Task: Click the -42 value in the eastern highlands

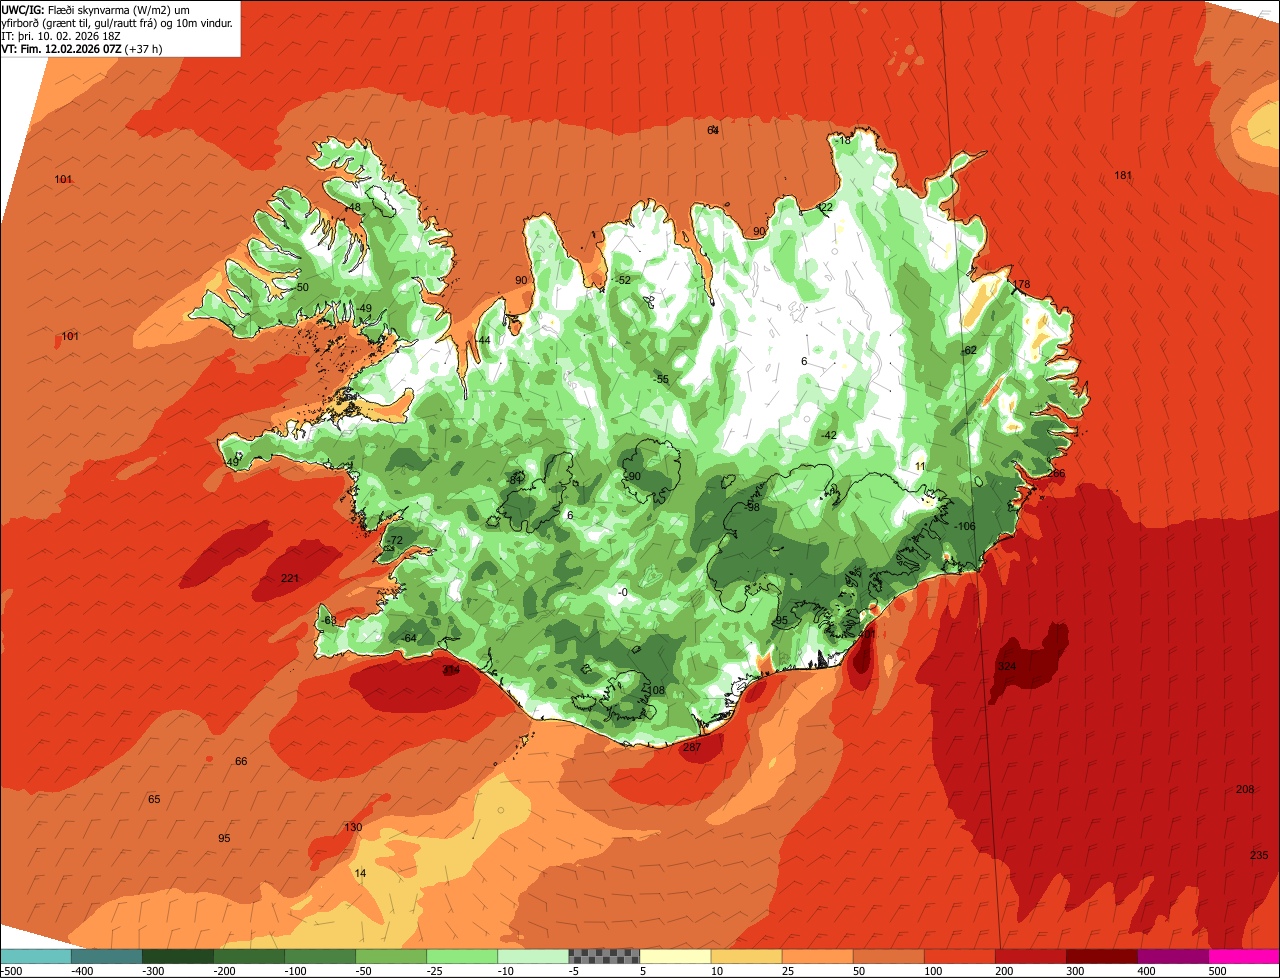Action: pos(828,435)
